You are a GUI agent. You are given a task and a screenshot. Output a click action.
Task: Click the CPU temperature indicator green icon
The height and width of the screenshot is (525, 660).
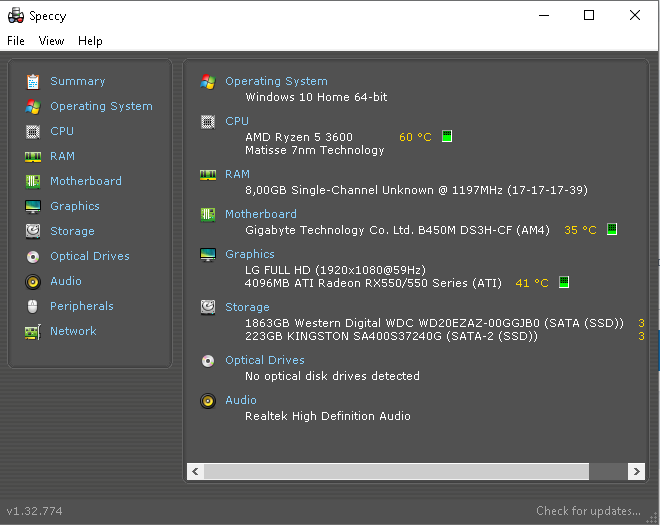point(447,136)
